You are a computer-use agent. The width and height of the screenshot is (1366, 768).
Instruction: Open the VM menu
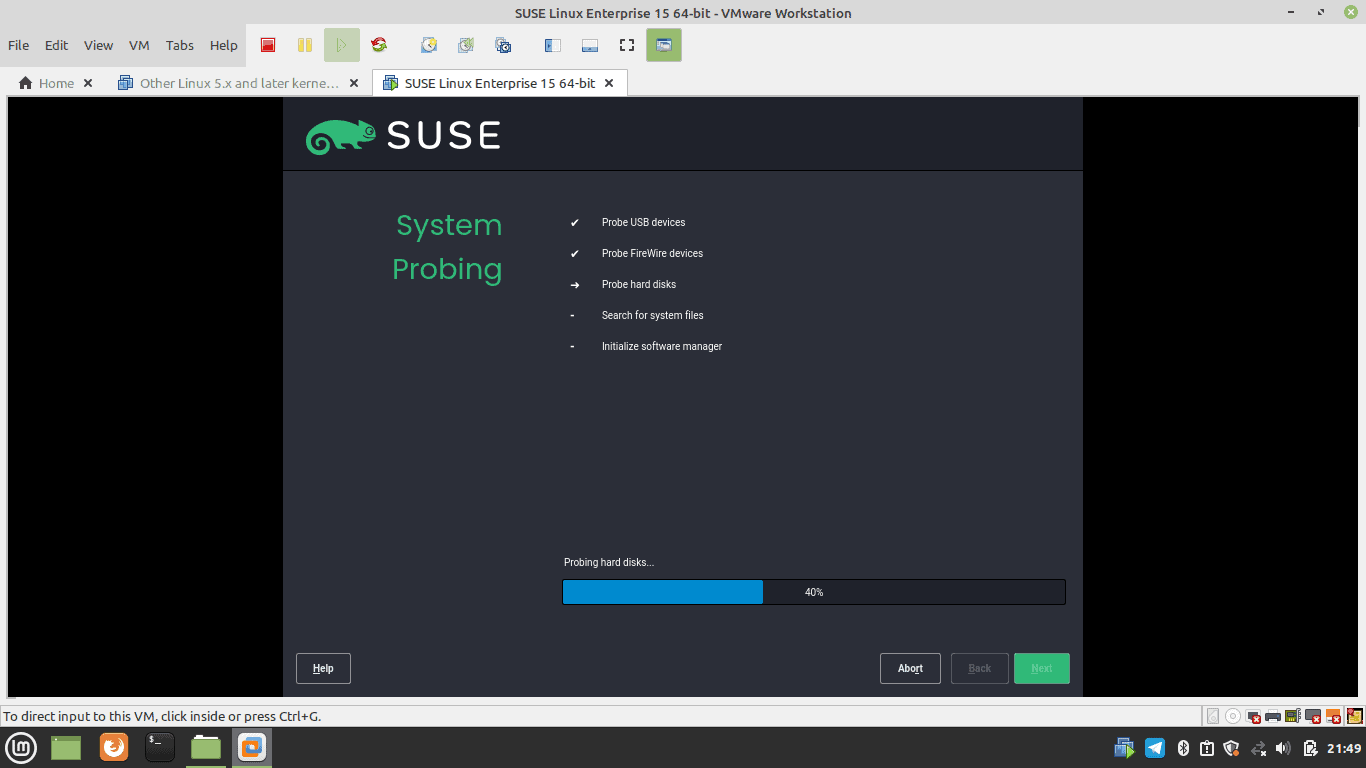139,45
